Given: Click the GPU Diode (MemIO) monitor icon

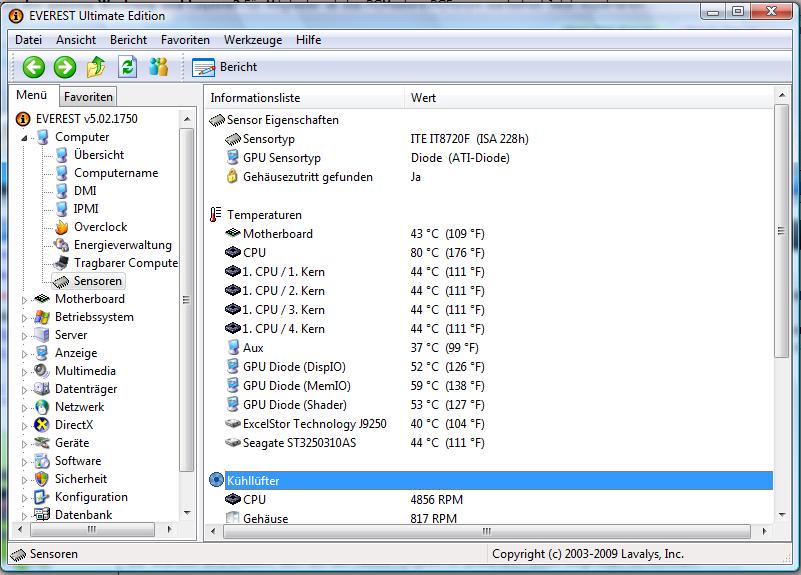Looking at the screenshot, I should 233,385.
